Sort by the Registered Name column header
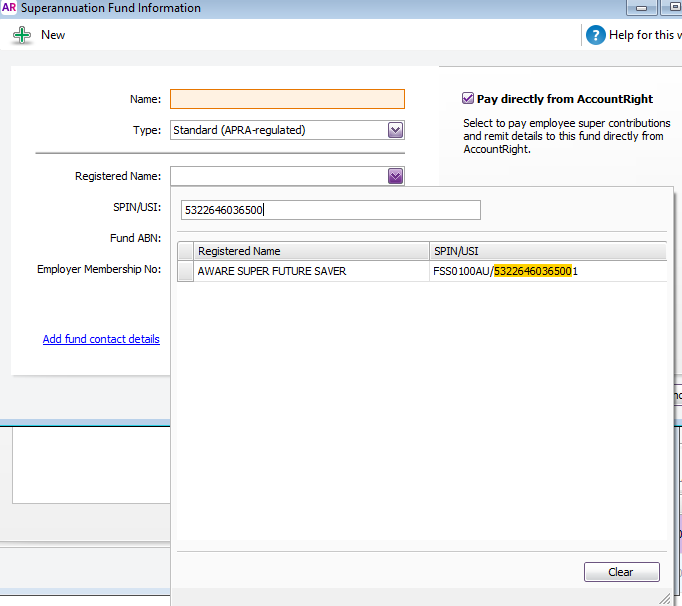This screenshot has height=606, width=682. tap(311, 251)
